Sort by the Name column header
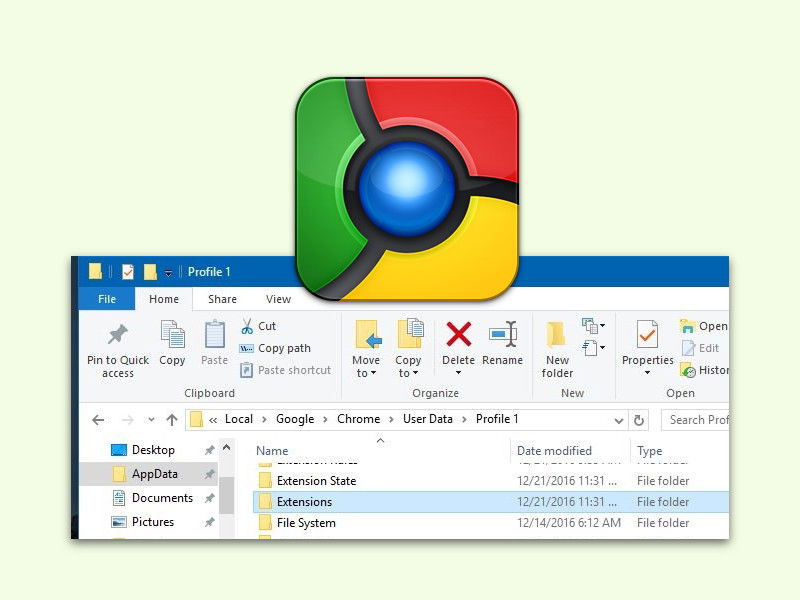The width and height of the screenshot is (800, 600). click(272, 451)
